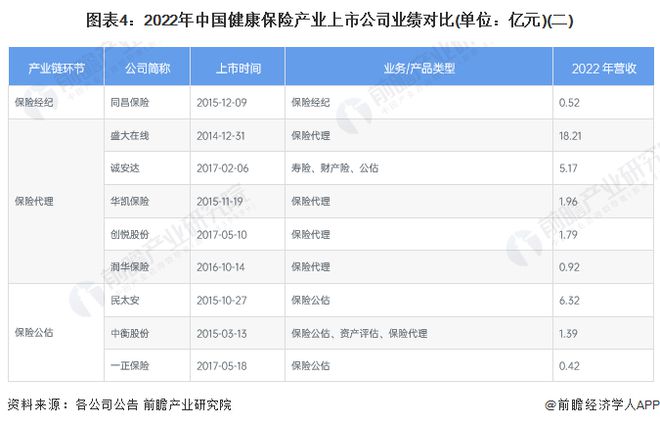The width and height of the screenshot is (660, 425).
Task: Click 保险代理 business type in 盛大在线 row
Action: tap(311, 135)
